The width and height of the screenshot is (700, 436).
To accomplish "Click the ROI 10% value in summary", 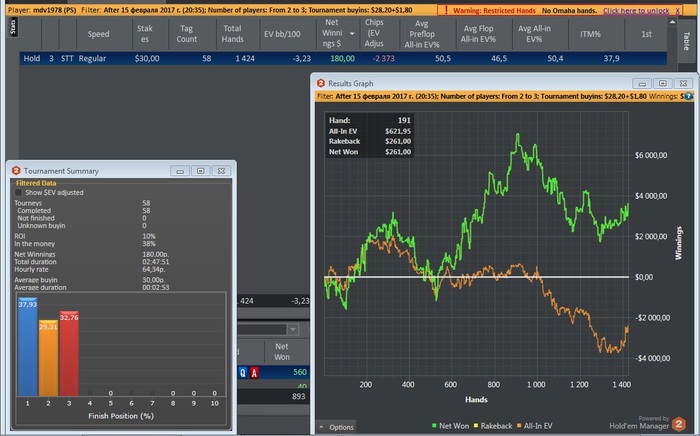I will (x=149, y=236).
